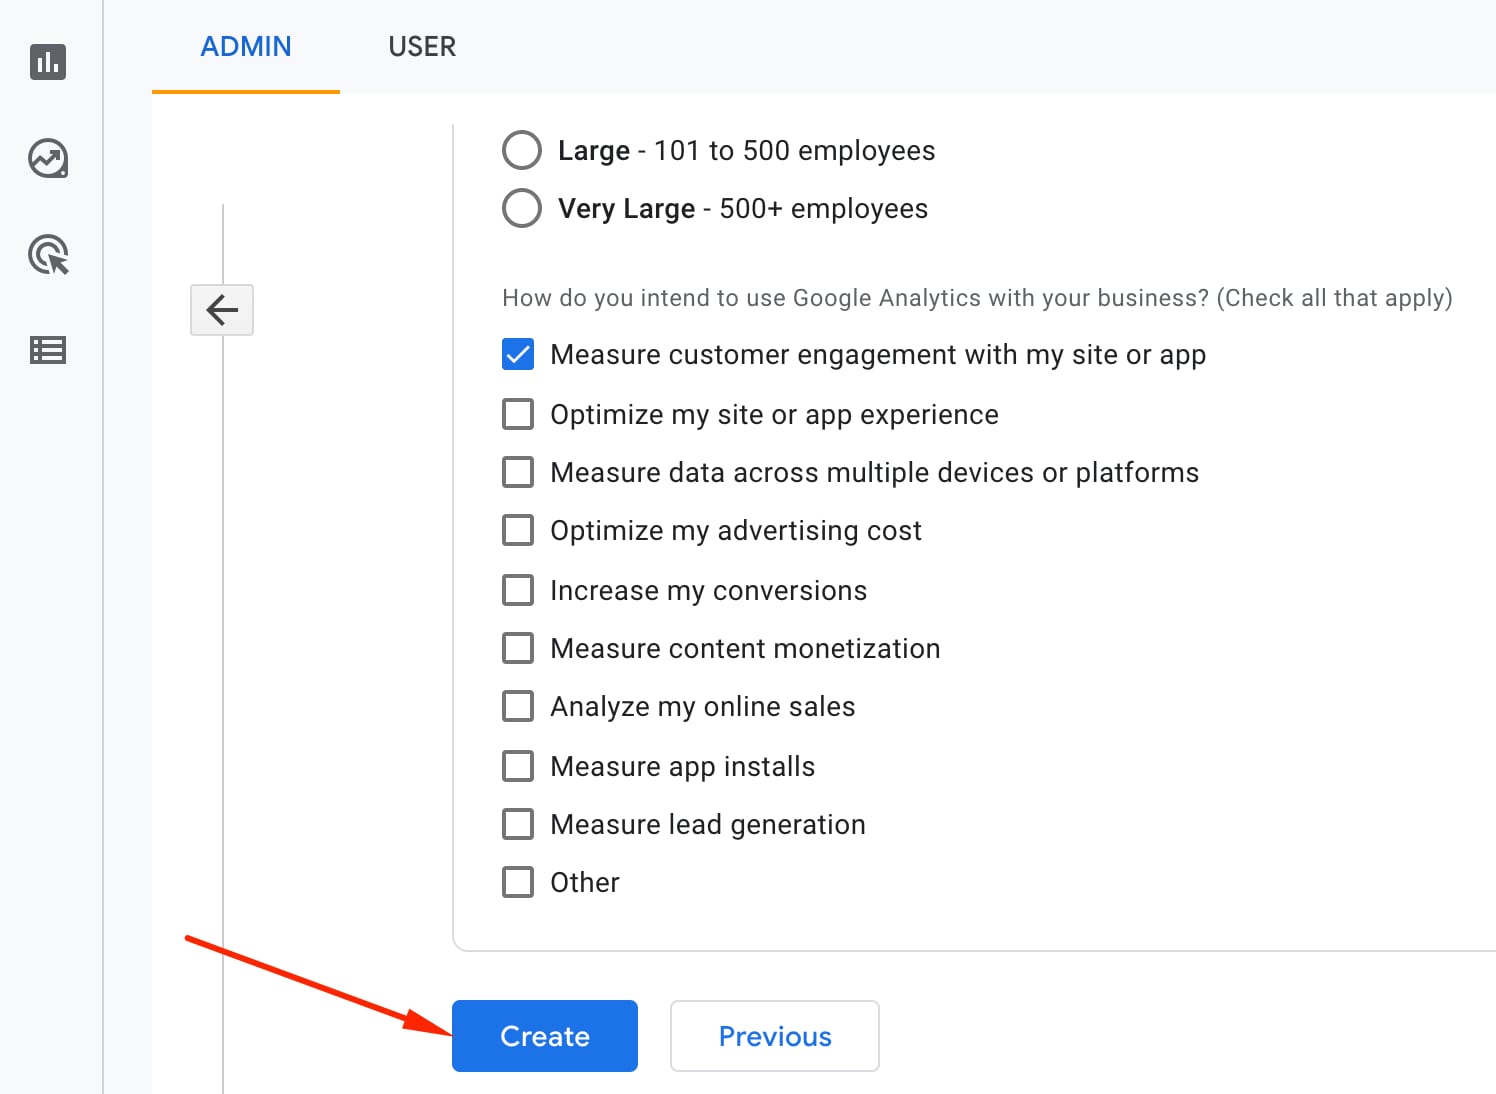This screenshot has height=1094, width=1496.
Task: Enable Measure data across multiple devices
Action: point(517,471)
